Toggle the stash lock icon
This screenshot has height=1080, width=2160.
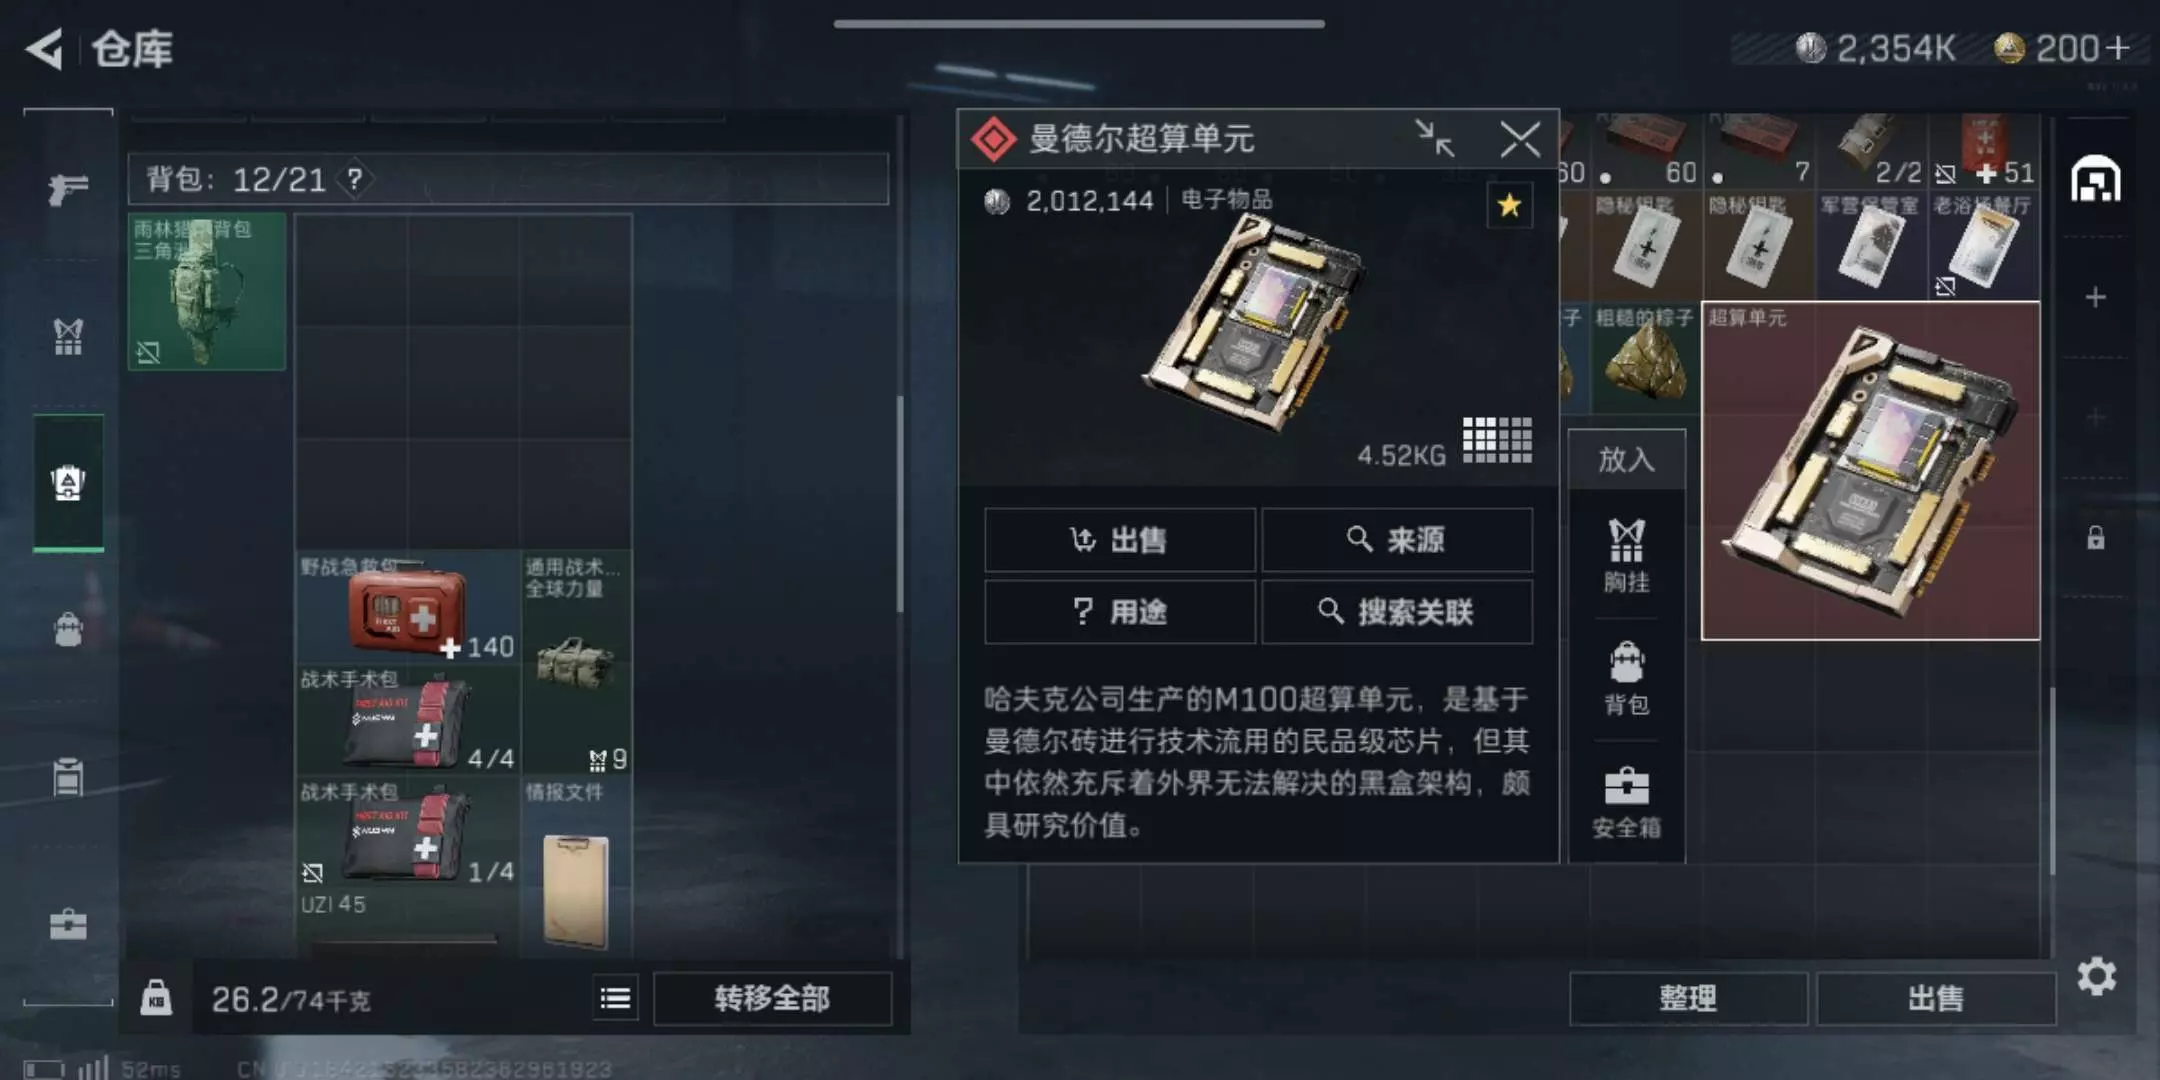click(x=2096, y=538)
